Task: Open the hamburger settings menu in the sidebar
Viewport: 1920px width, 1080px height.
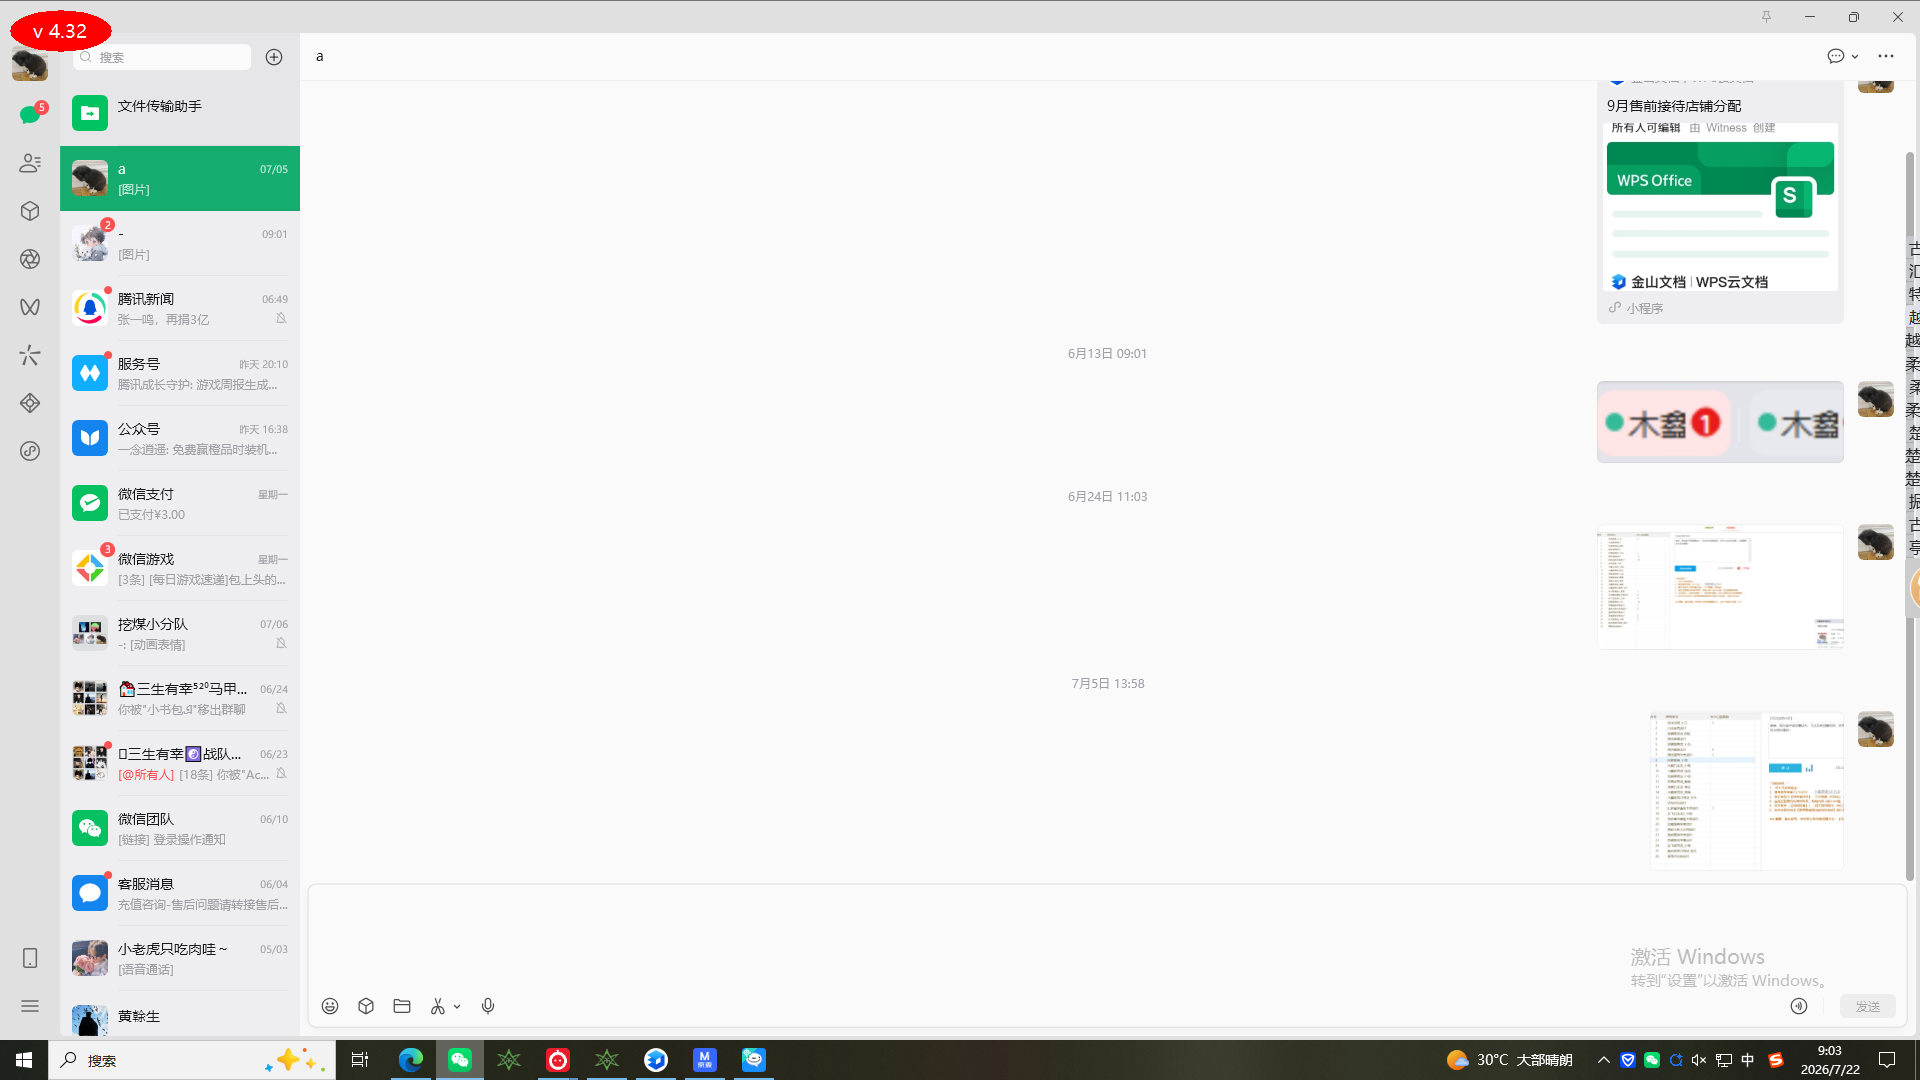Action: (30, 1006)
